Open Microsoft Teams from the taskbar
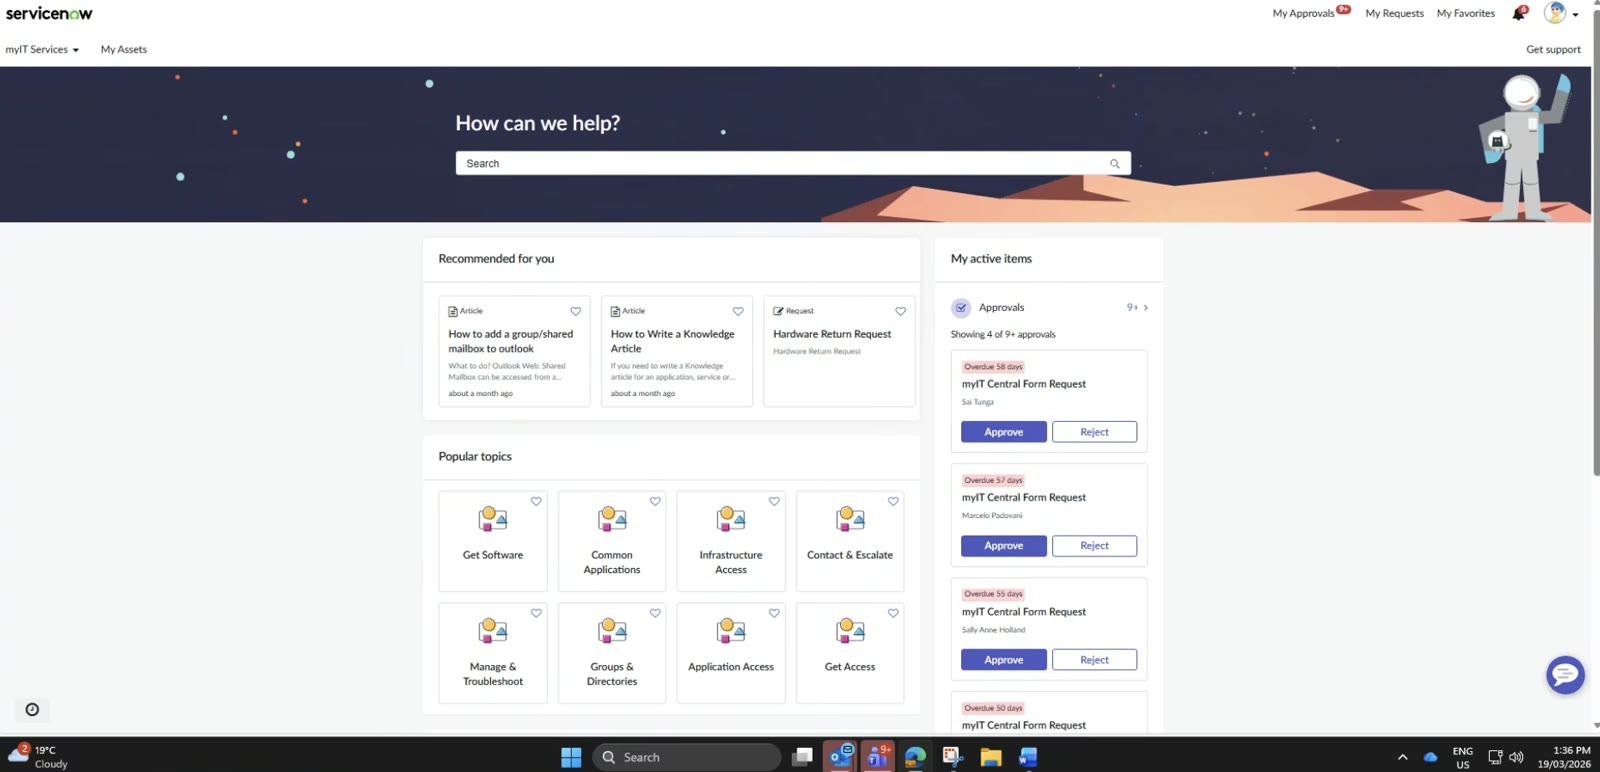The image size is (1600, 772). (x=878, y=757)
